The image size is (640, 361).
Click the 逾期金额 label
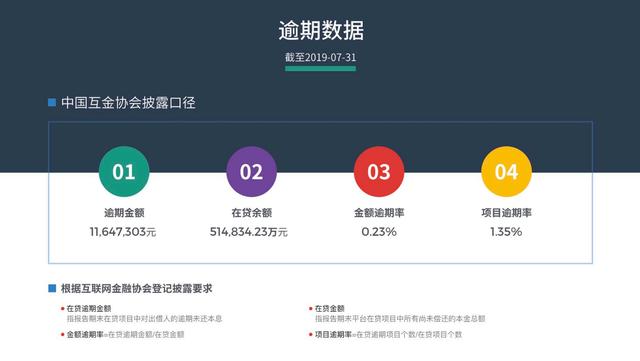point(124,213)
